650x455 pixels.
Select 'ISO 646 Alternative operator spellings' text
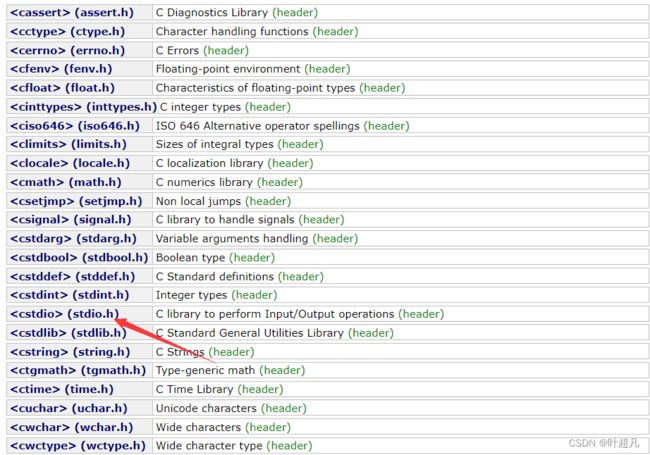pyautogui.click(x=257, y=126)
